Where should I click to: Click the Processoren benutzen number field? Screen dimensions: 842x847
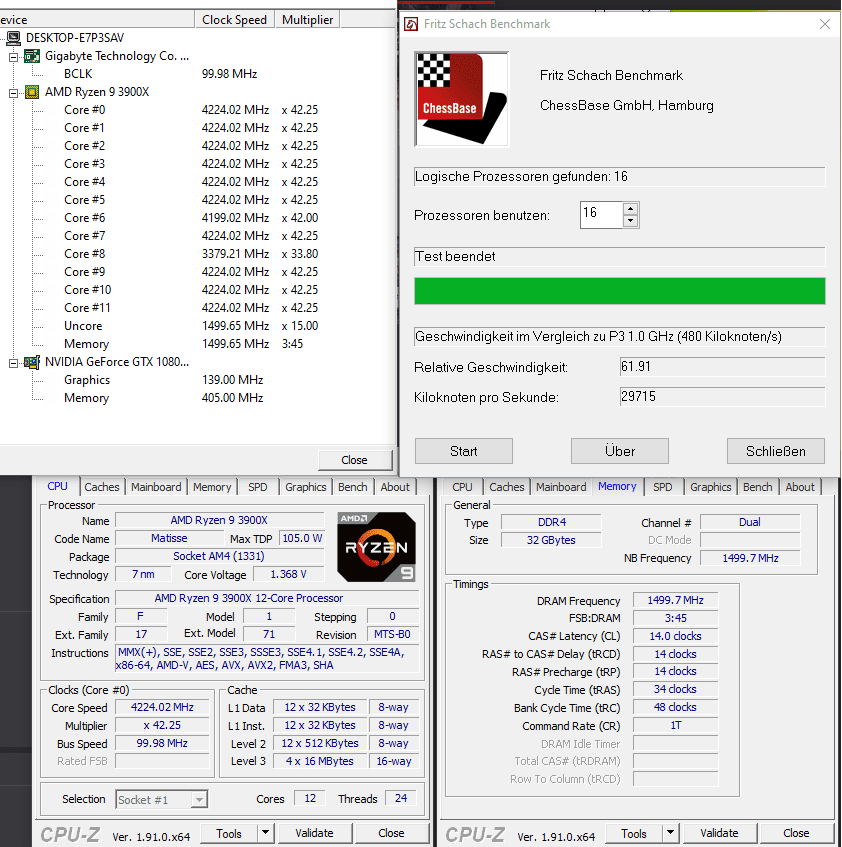click(601, 214)
